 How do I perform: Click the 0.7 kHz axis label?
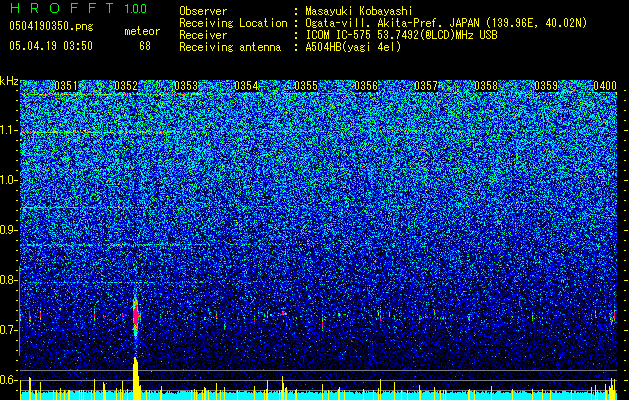point(9,330)
